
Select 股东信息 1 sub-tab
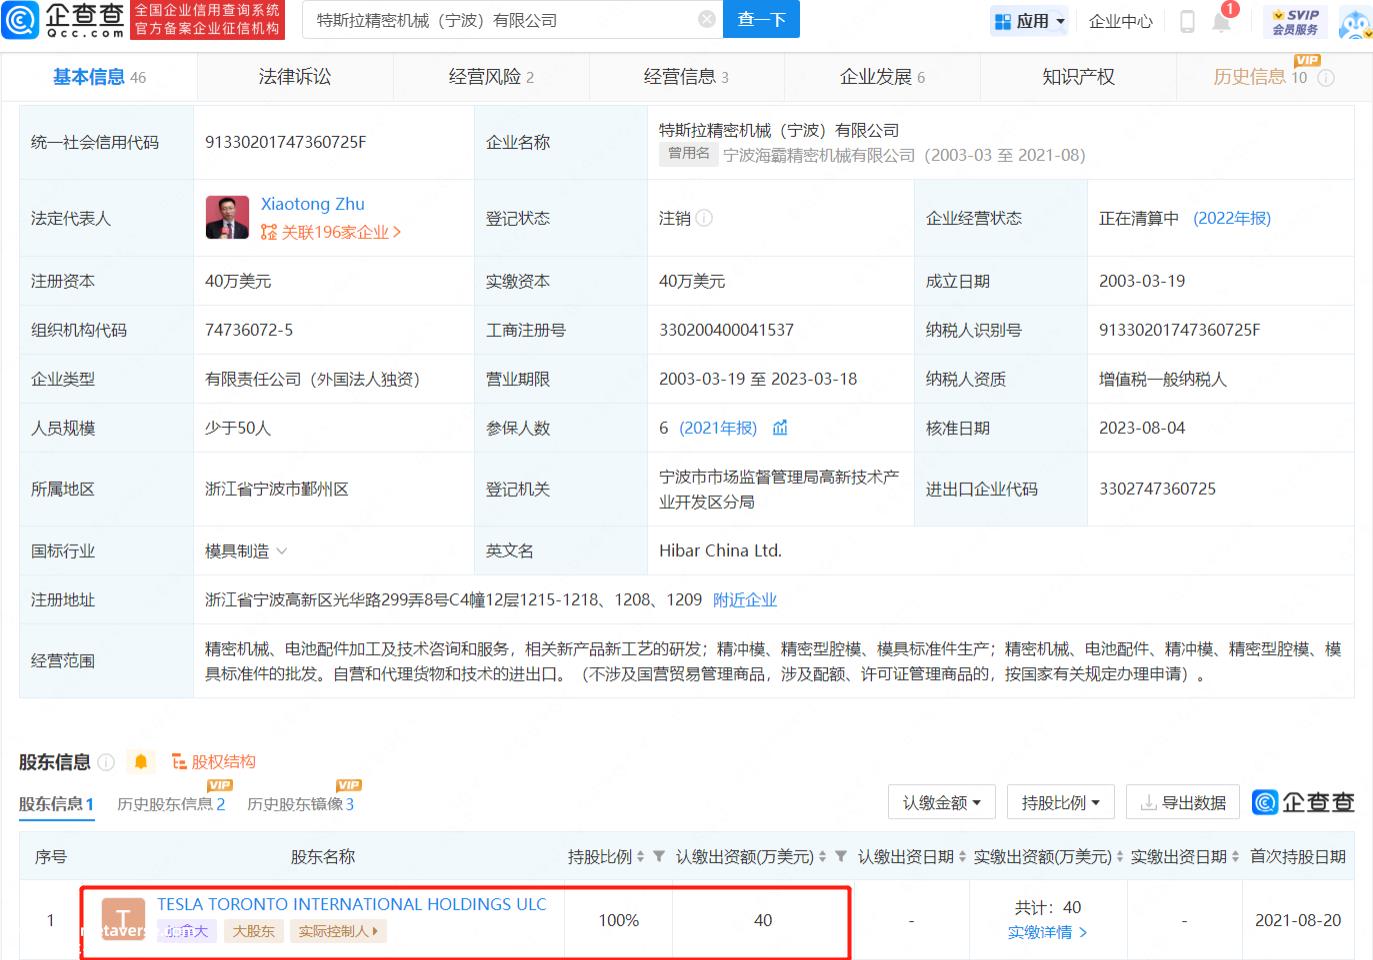pos(56,804)
